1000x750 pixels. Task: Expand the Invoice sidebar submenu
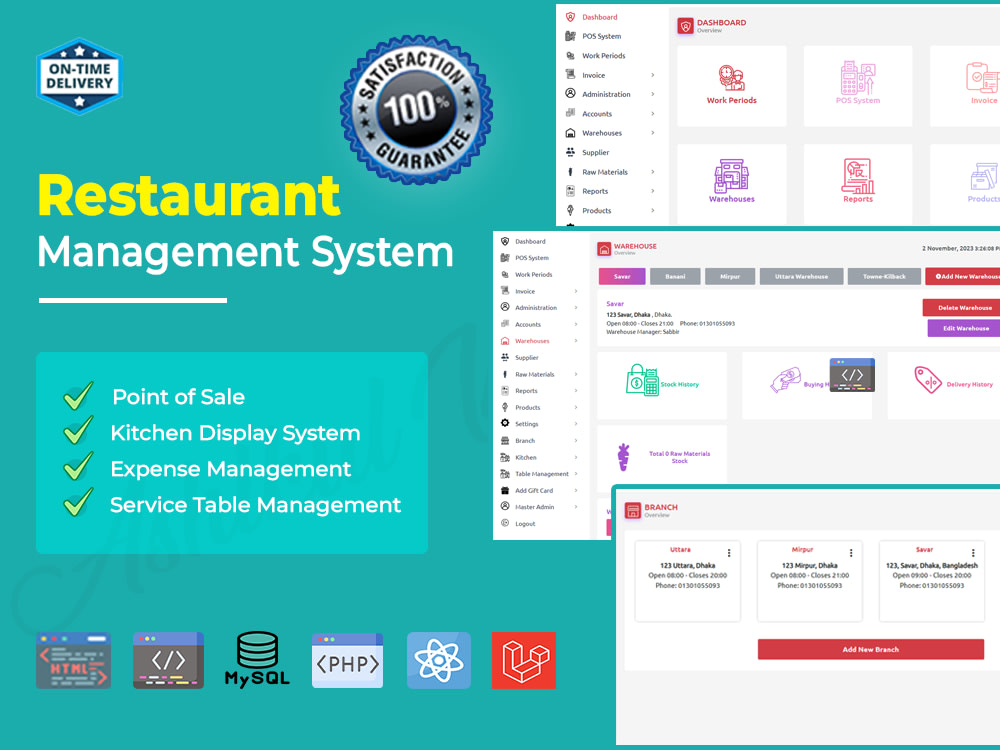(576, 291)
